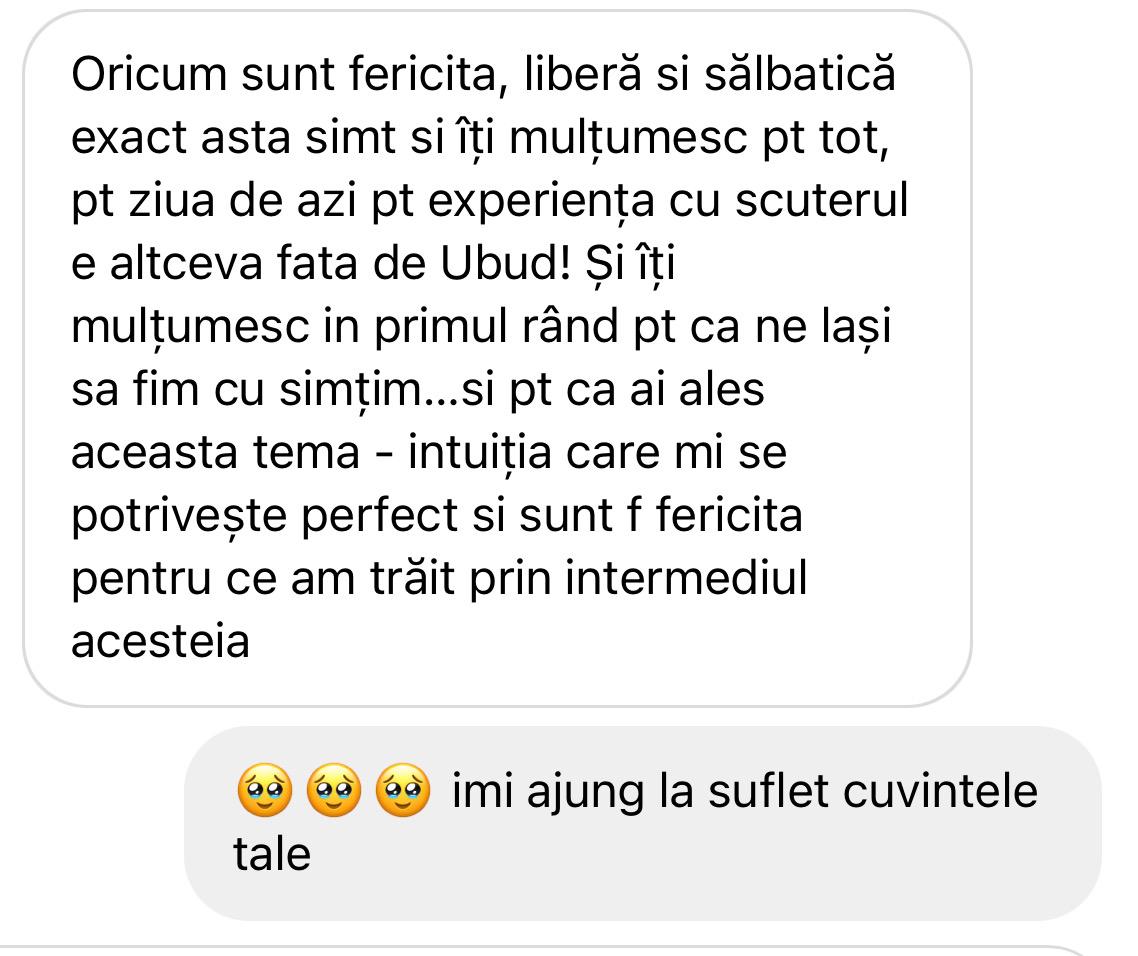Click the word "sălbatică" in first line
1138x956 pixels.
(x=800, y=74)
